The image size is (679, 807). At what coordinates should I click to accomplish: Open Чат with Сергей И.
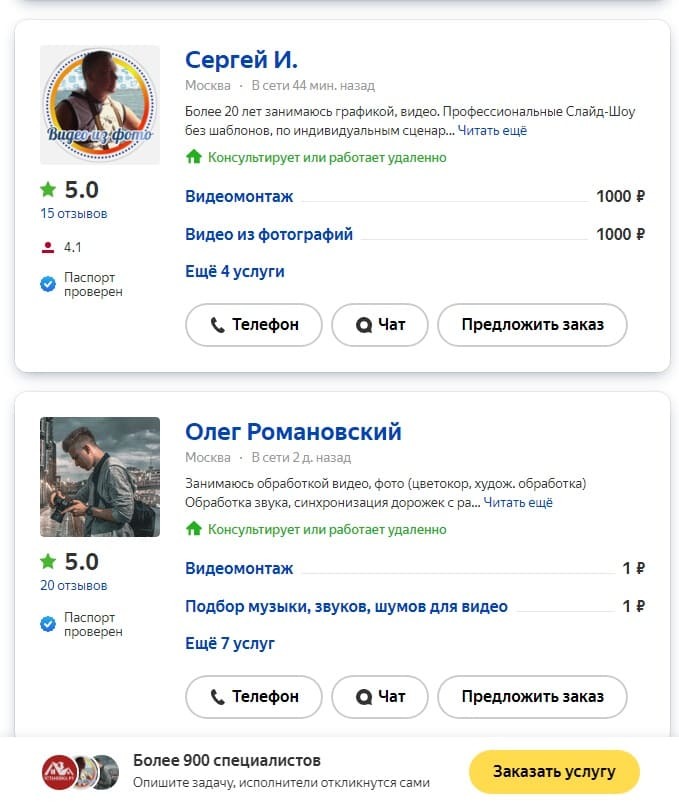tap(380, 325)
